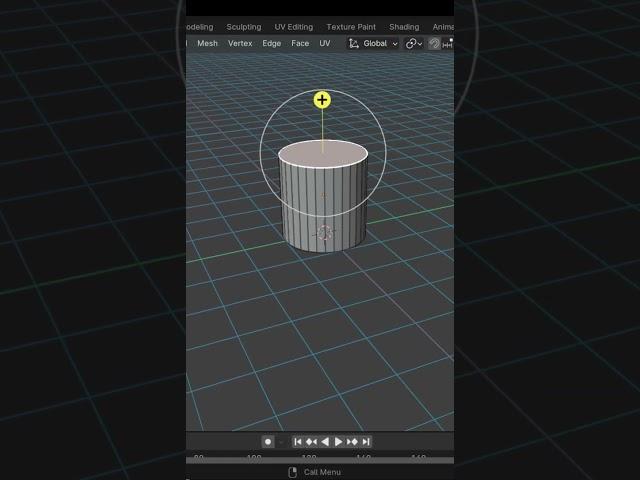This screenshot has width=640, height=480.
Task: Play the animation in reverse
Action: (325, 442)
